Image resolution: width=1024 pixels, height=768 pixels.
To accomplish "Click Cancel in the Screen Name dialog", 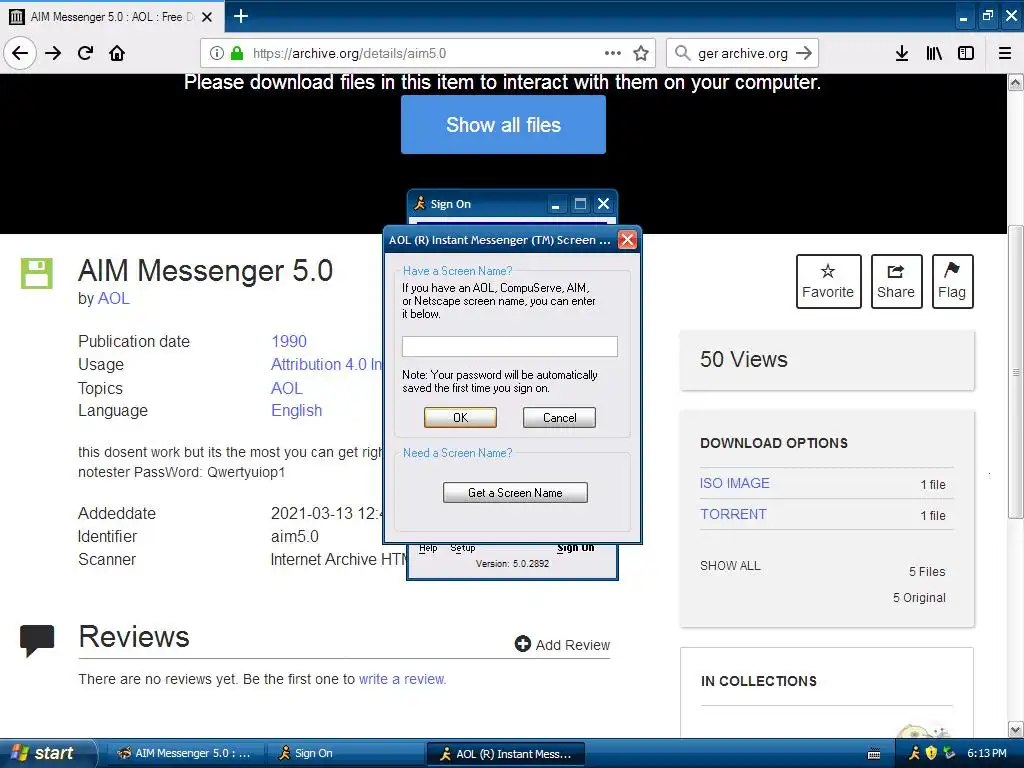I will pos(559,417).
